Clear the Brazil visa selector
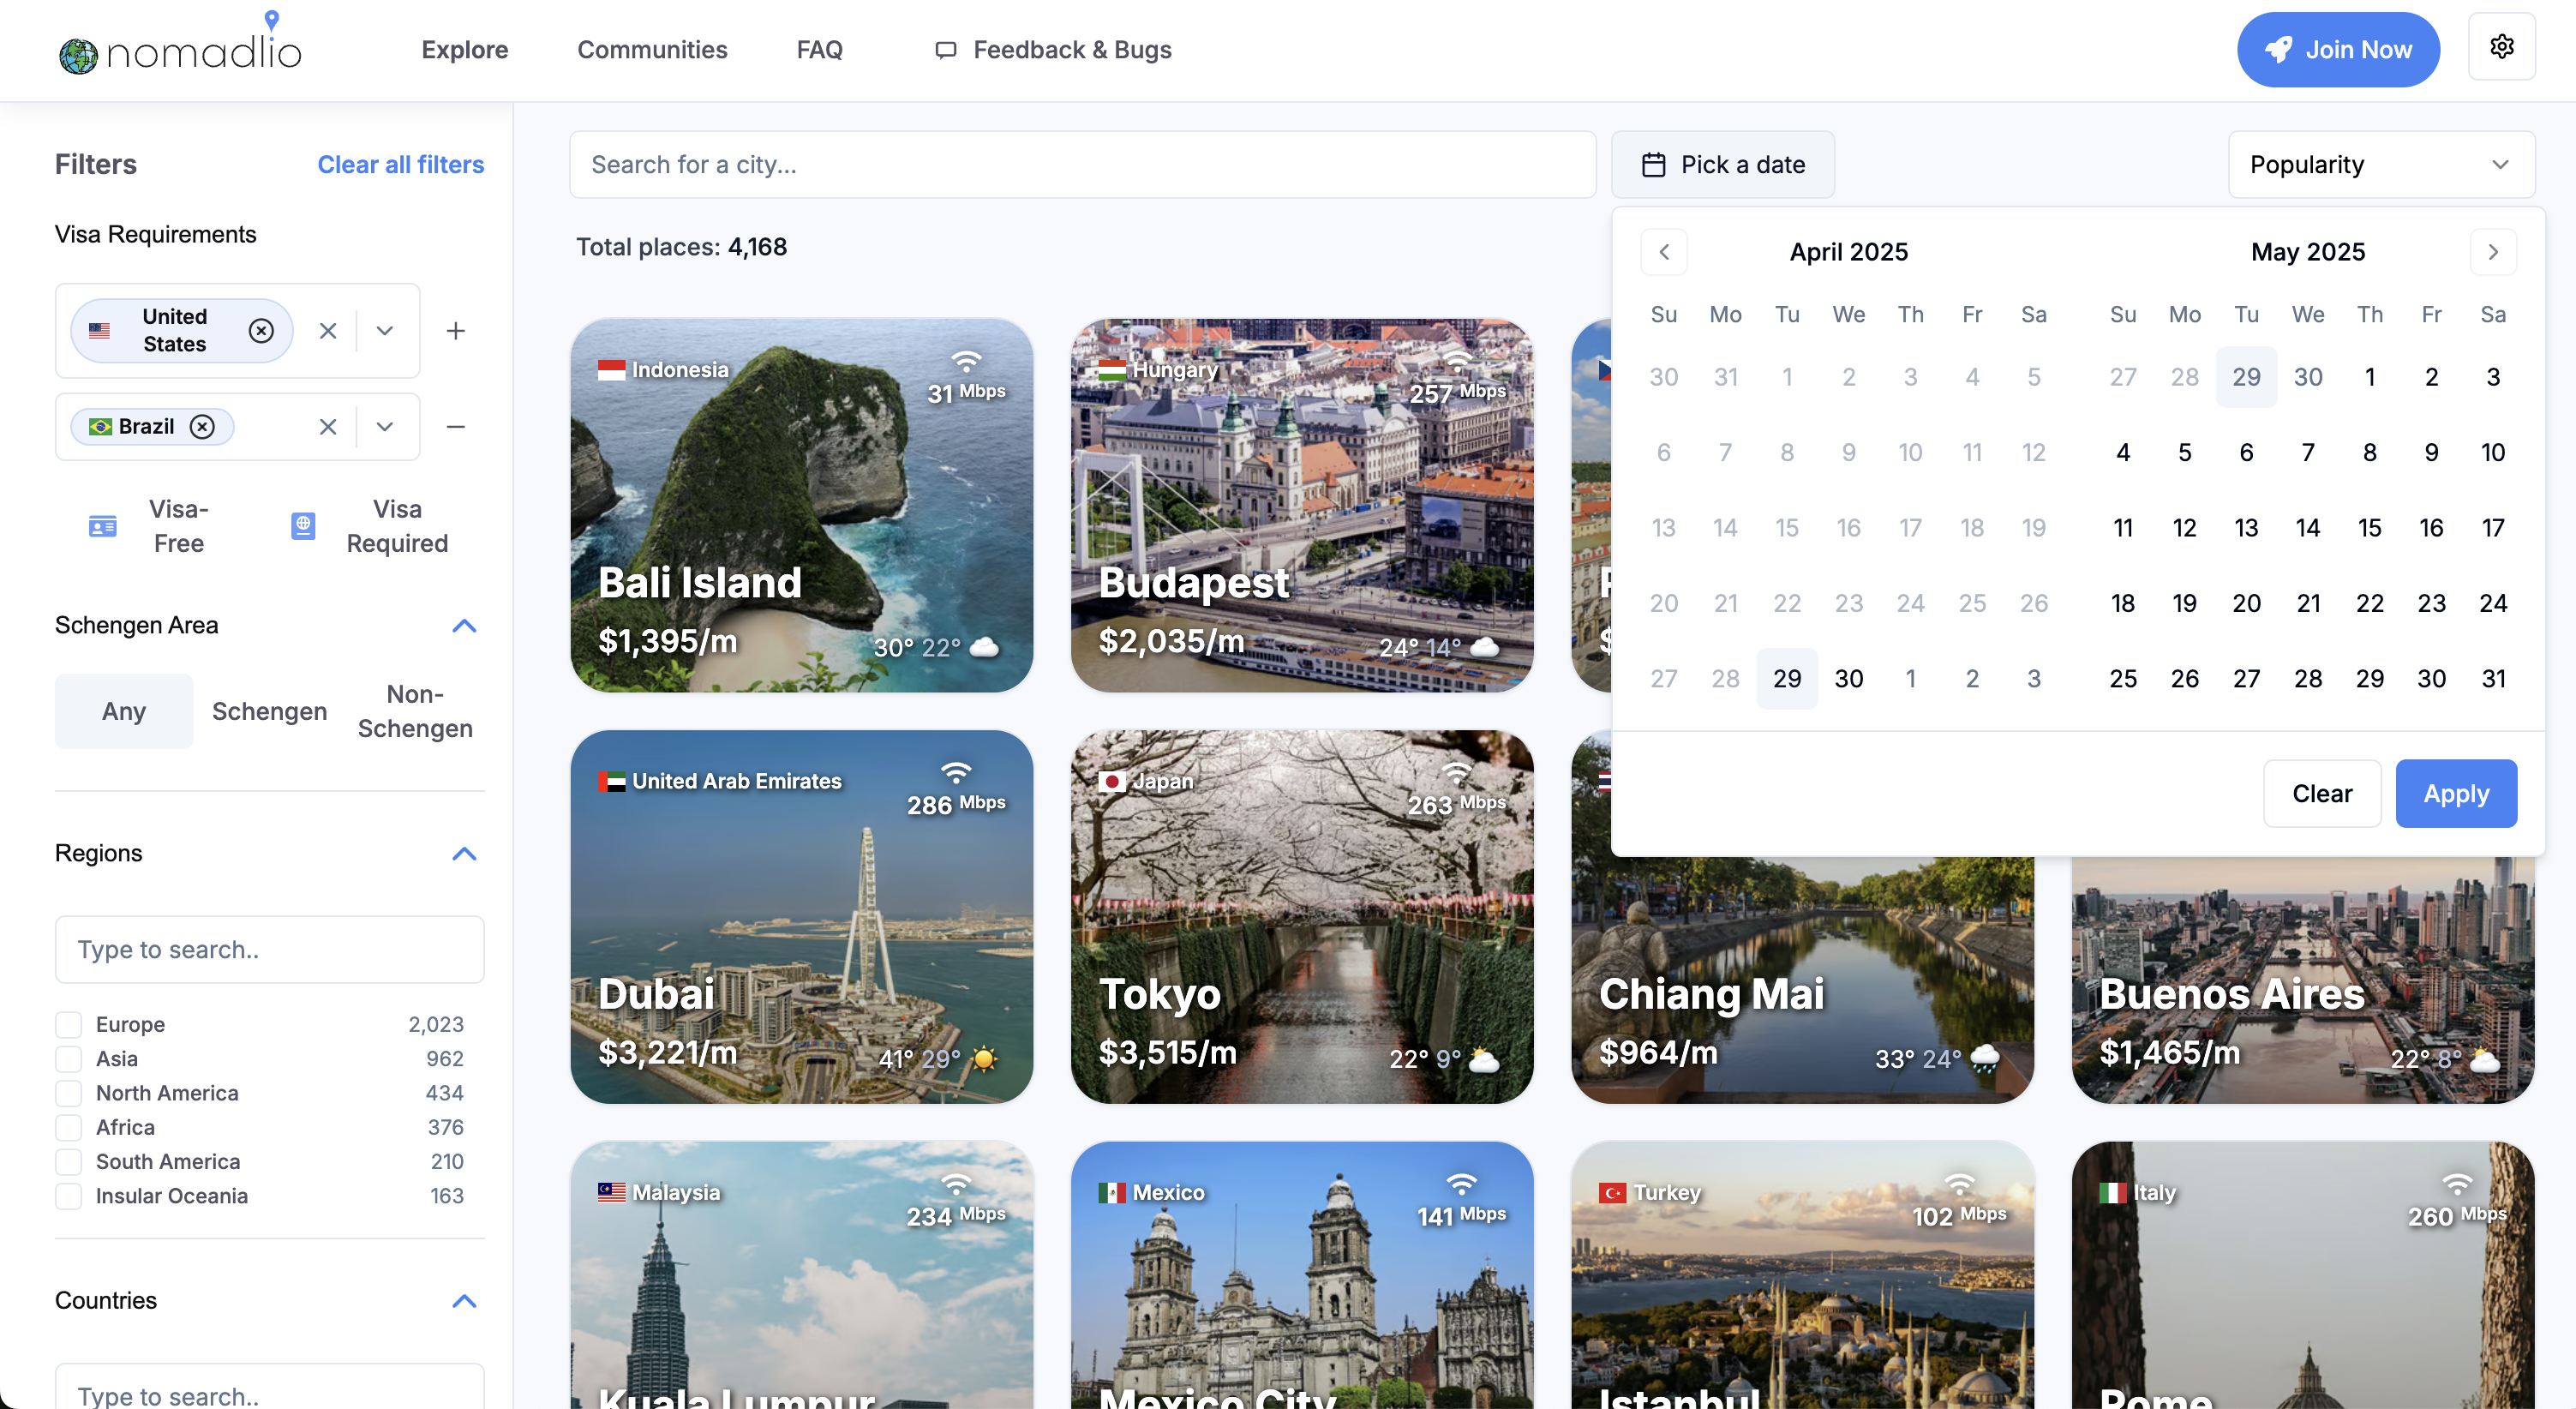Screen dimensions: 2576x1409 [328, 427]
